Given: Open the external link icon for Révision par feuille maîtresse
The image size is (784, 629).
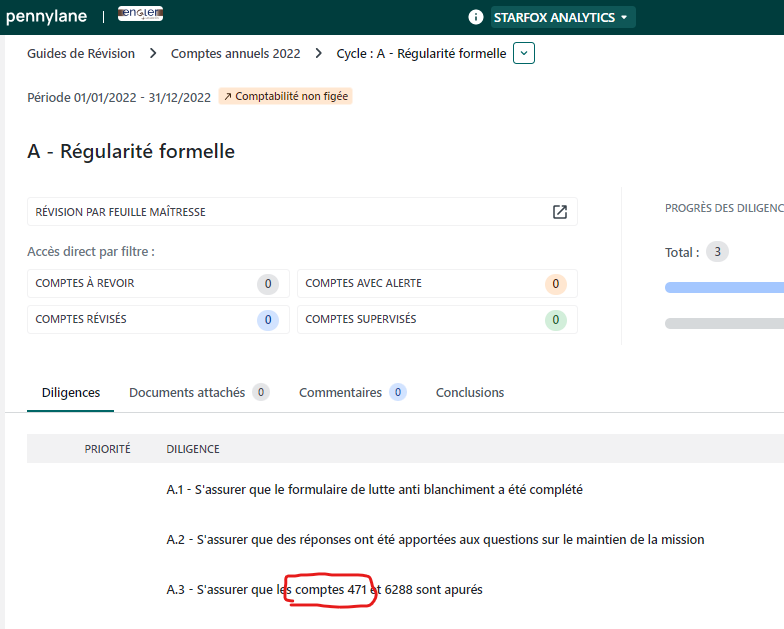Looking at the screenshot, I should (x=559, y=212).
